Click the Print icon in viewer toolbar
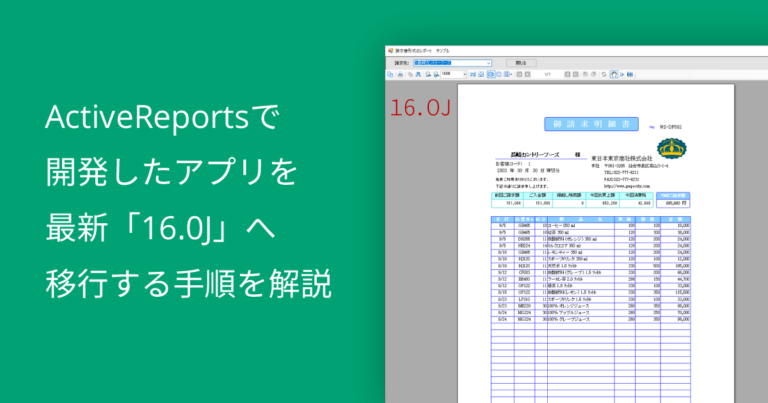 [x=400, y=74]
